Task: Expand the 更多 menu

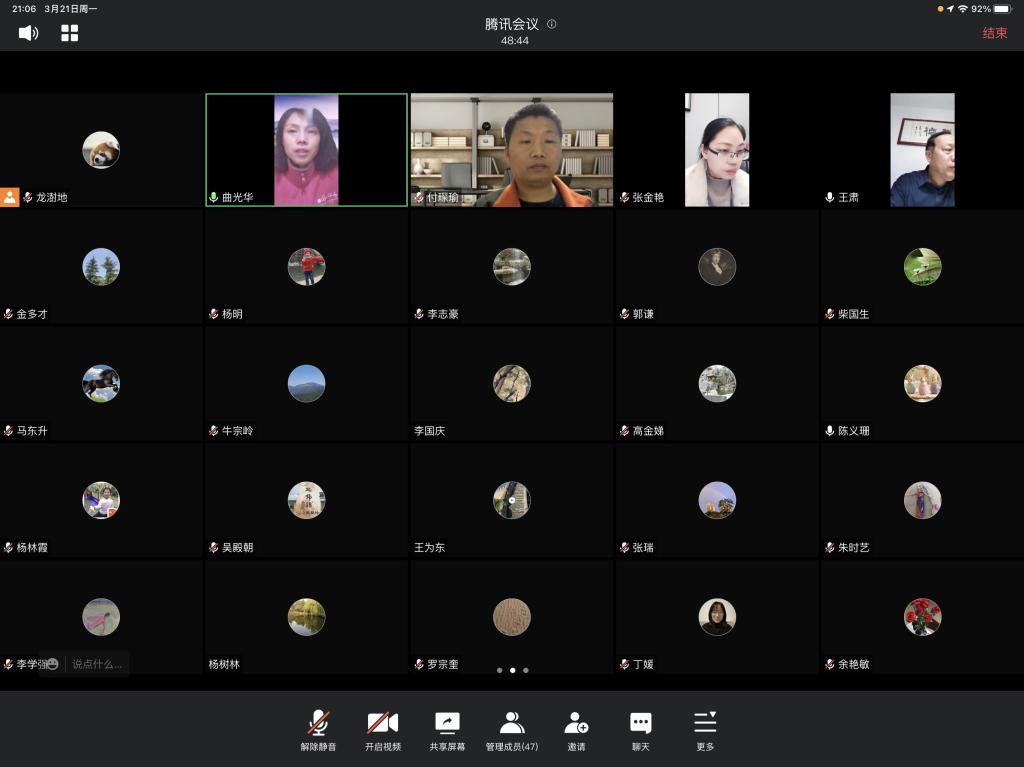Action: pyautogui.click(x=705, y=730)
